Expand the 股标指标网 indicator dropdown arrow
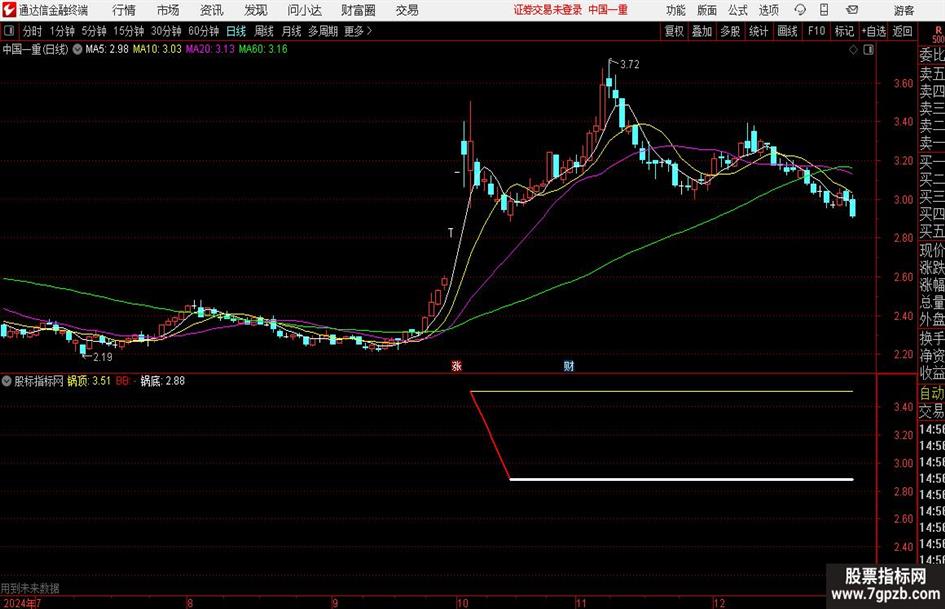The height and width of the screenshot is (609, 945). [7, 380]
